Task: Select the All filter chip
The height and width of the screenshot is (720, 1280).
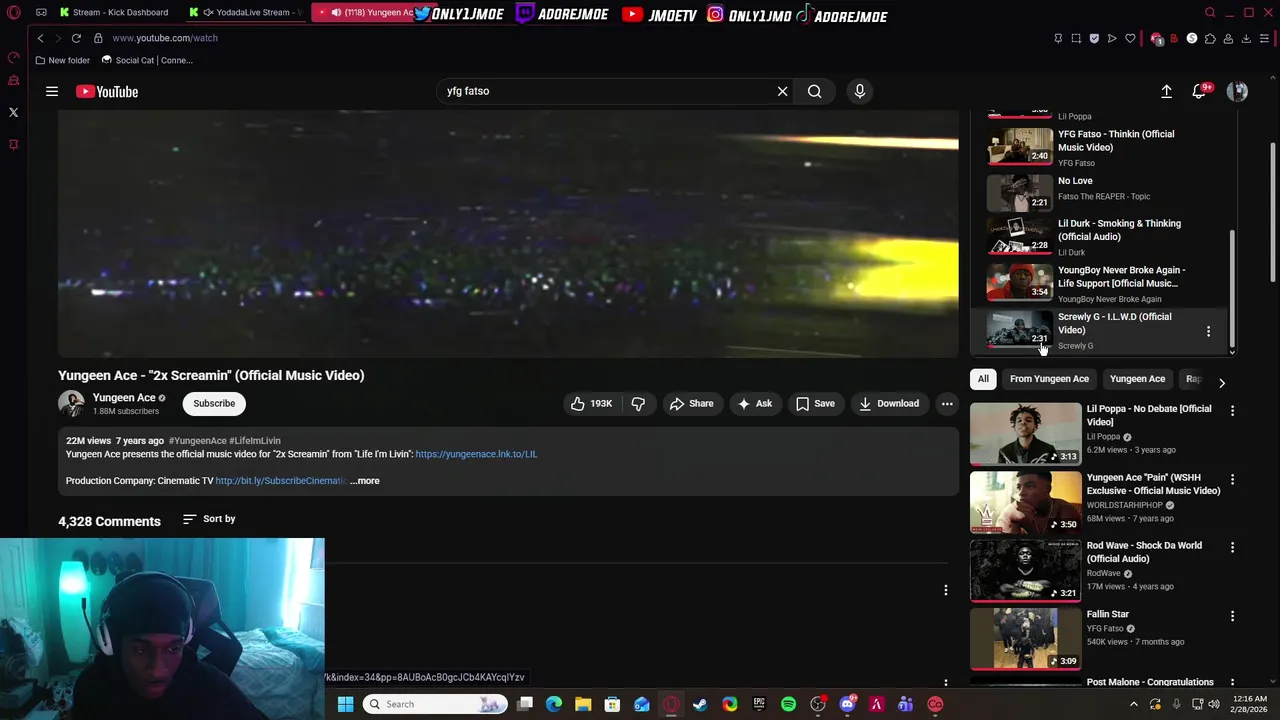Action: [x=983, y=379]
